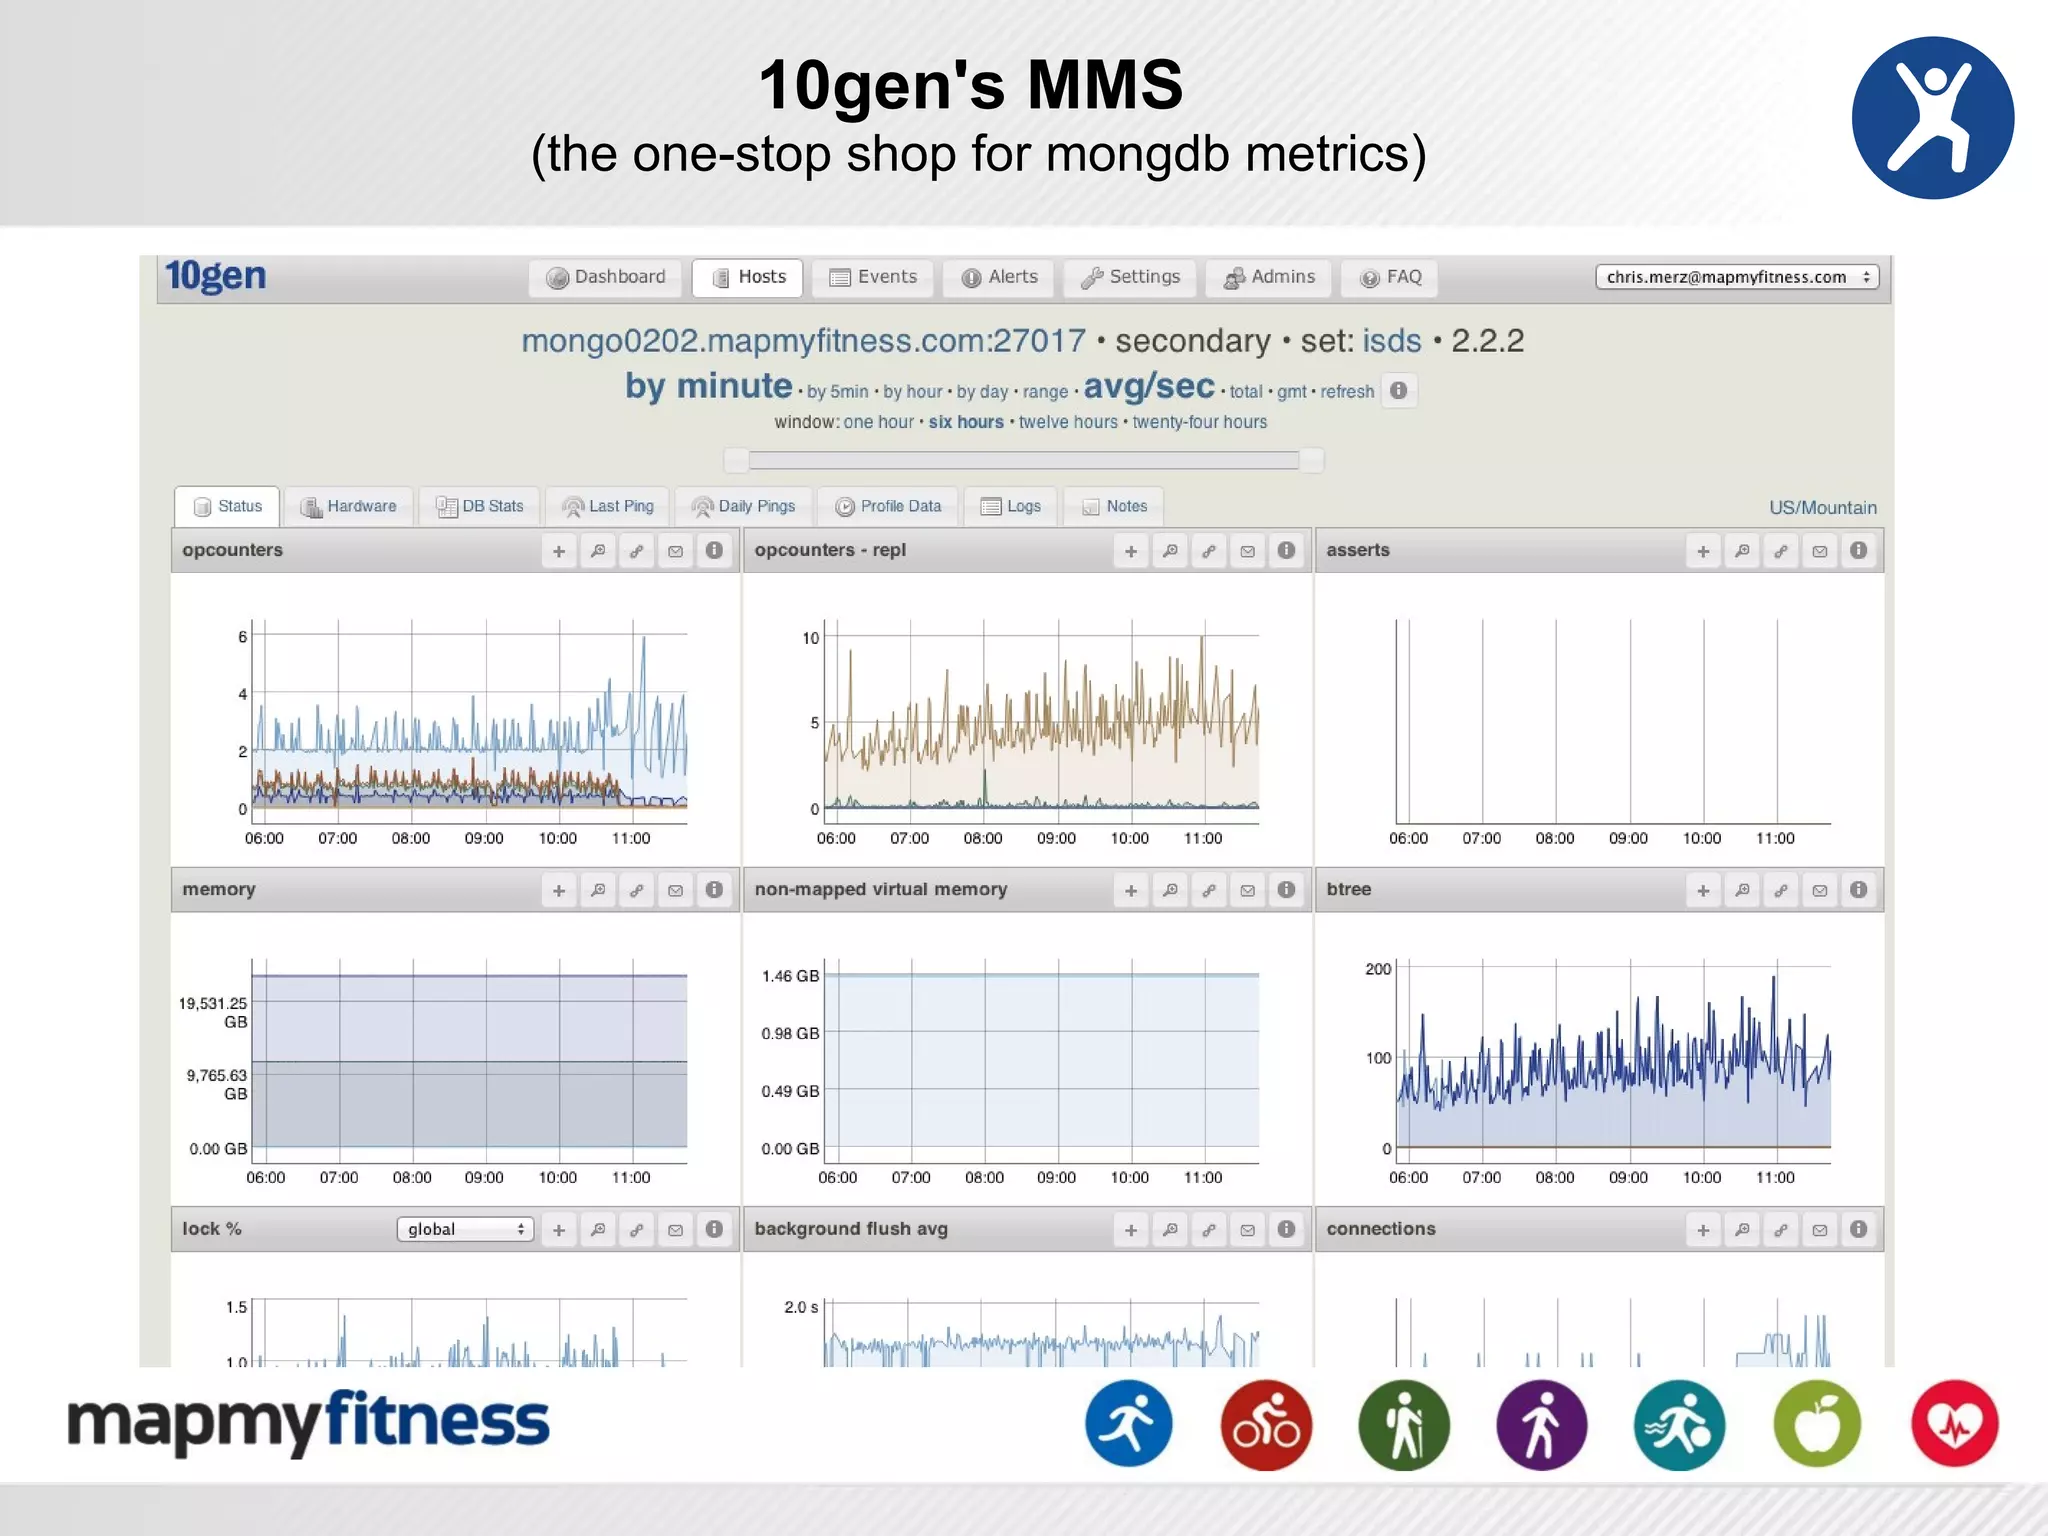2048x1536 pixels.
Task: Select the by 5min granularity link
Action: [x=837, y=392]
